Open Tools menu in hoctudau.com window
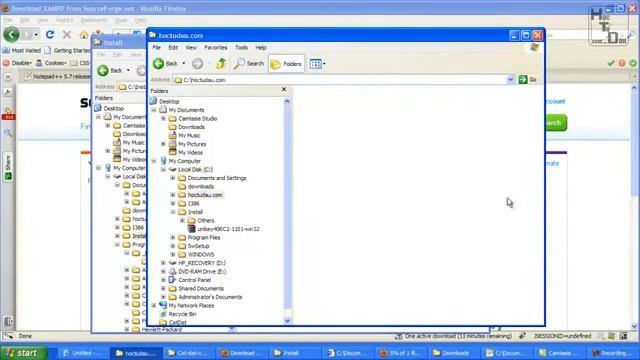The height and width of the screenshot is (360, 640). pyautogui.click(x=241, y=48)
